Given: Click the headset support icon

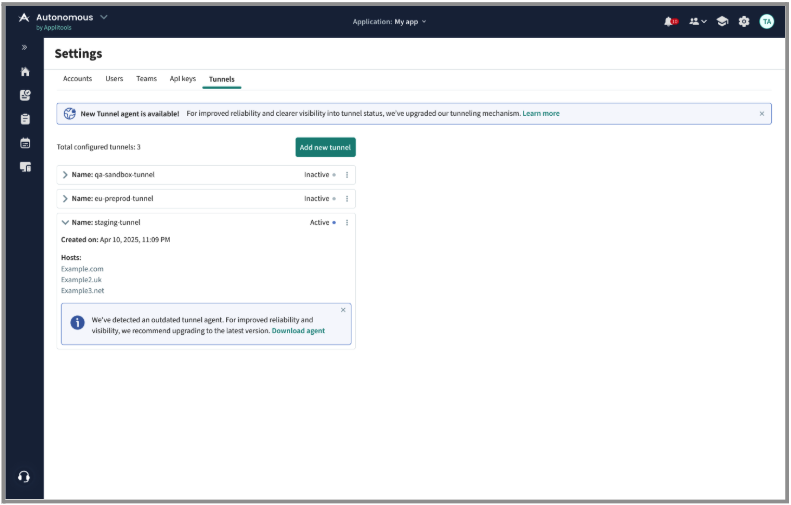Looking at the screenshot, I should (24, 476).
